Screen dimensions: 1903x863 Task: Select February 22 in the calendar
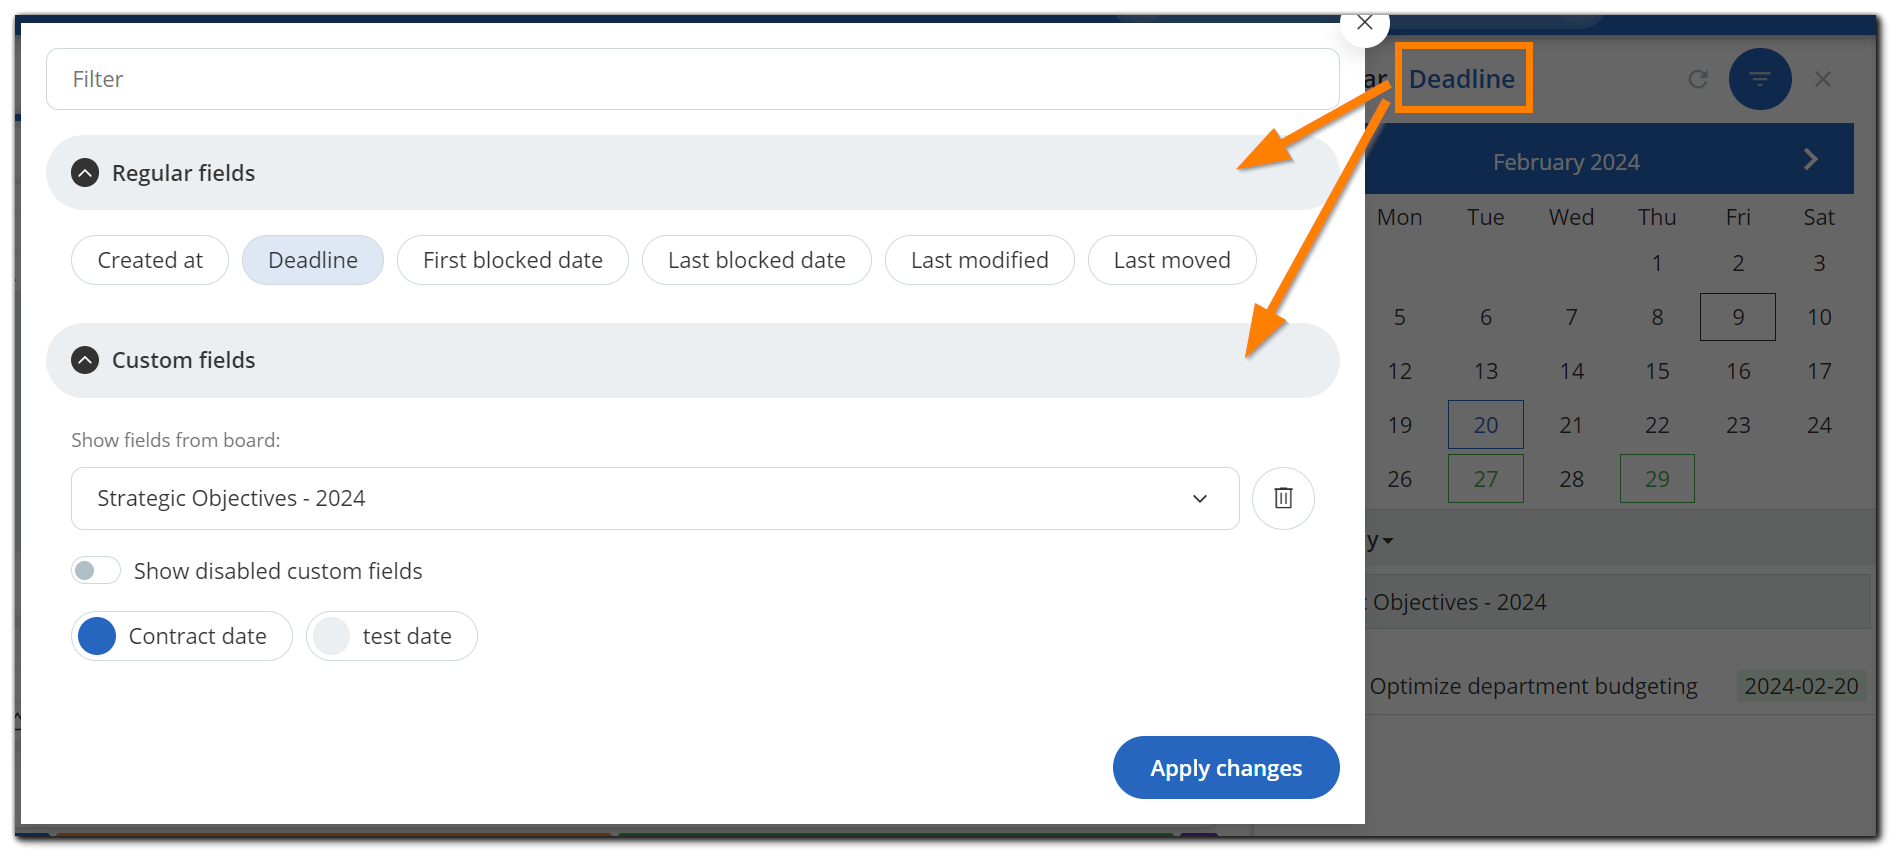[1657, 425]
